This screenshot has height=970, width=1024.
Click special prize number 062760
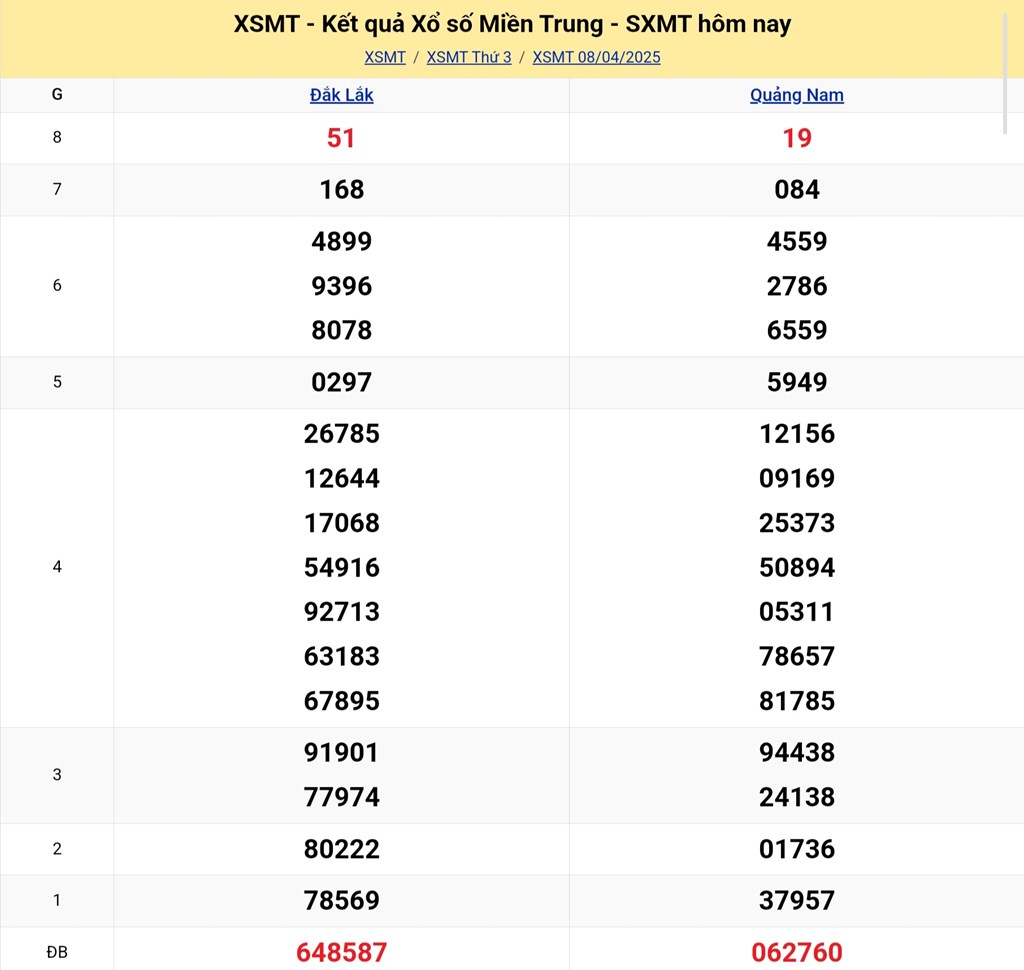tap(797, 952)
